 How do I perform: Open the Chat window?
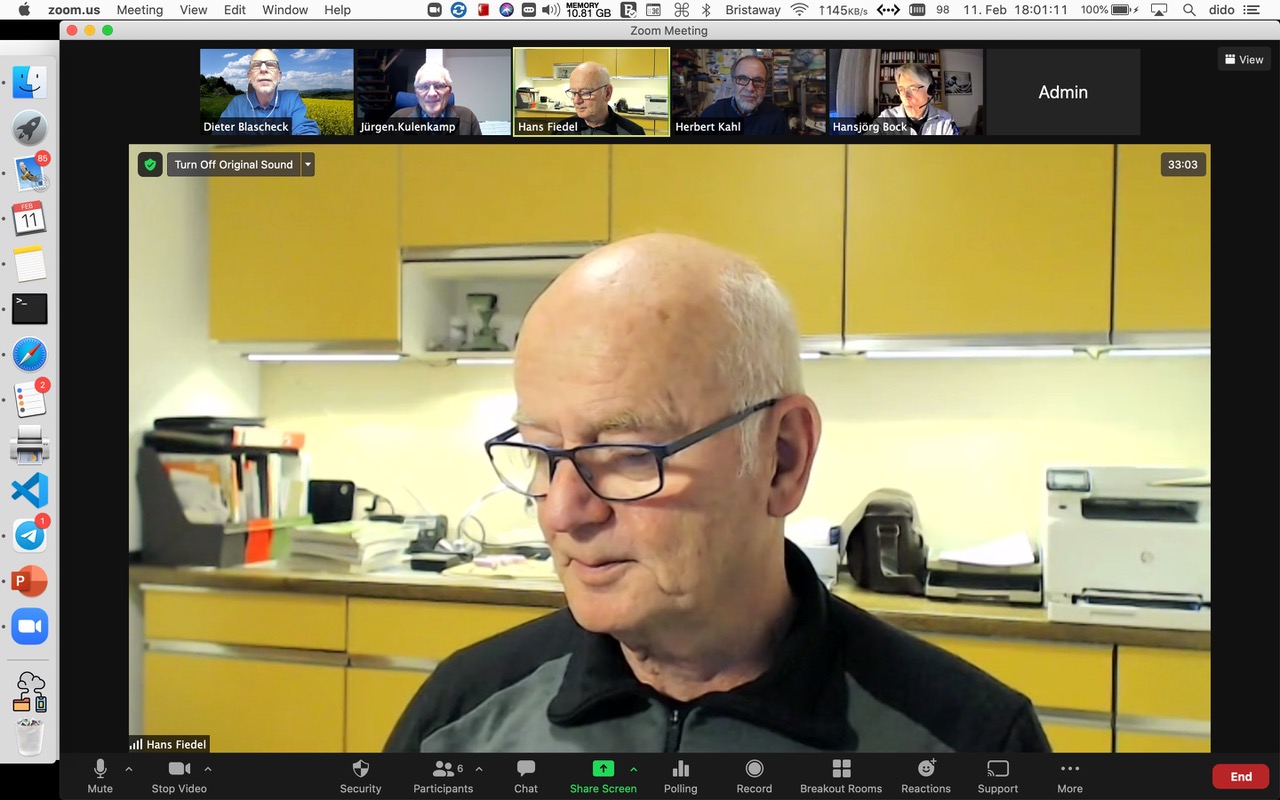(x=526, y=775)
